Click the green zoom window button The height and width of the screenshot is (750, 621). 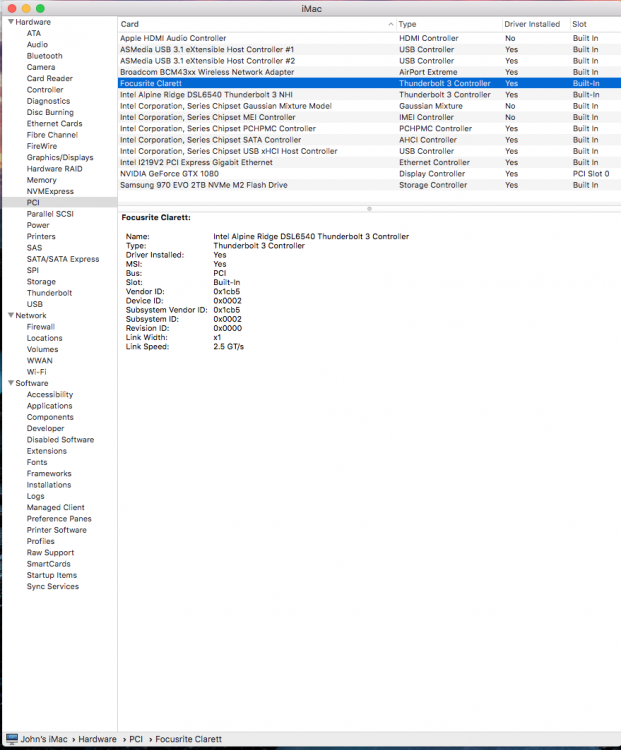click(40, 8)
